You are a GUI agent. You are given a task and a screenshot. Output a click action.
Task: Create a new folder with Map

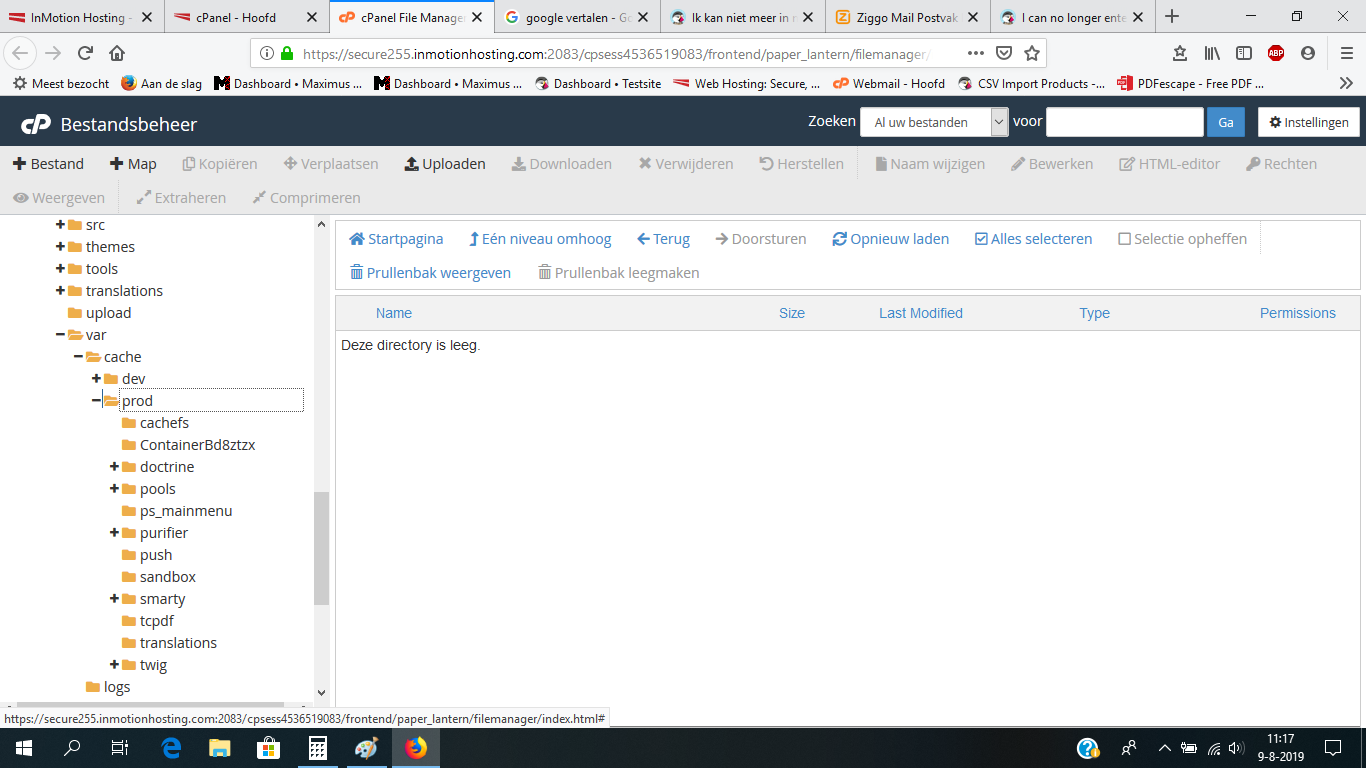click(x=133, y=164)
